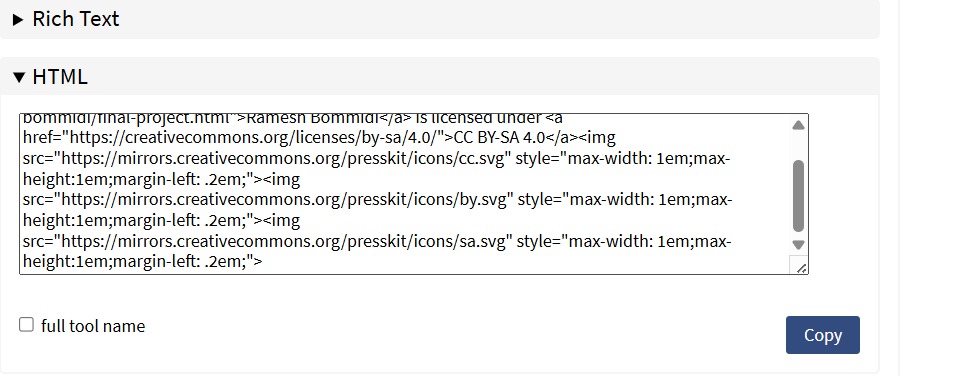The image size is (957, 376).
Task: Expand the Rich Text section triangle
Action: (x=18, y=20)
